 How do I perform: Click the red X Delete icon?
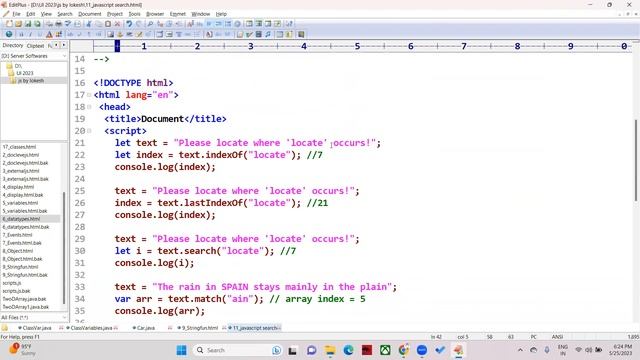click(x=117, y=24)
